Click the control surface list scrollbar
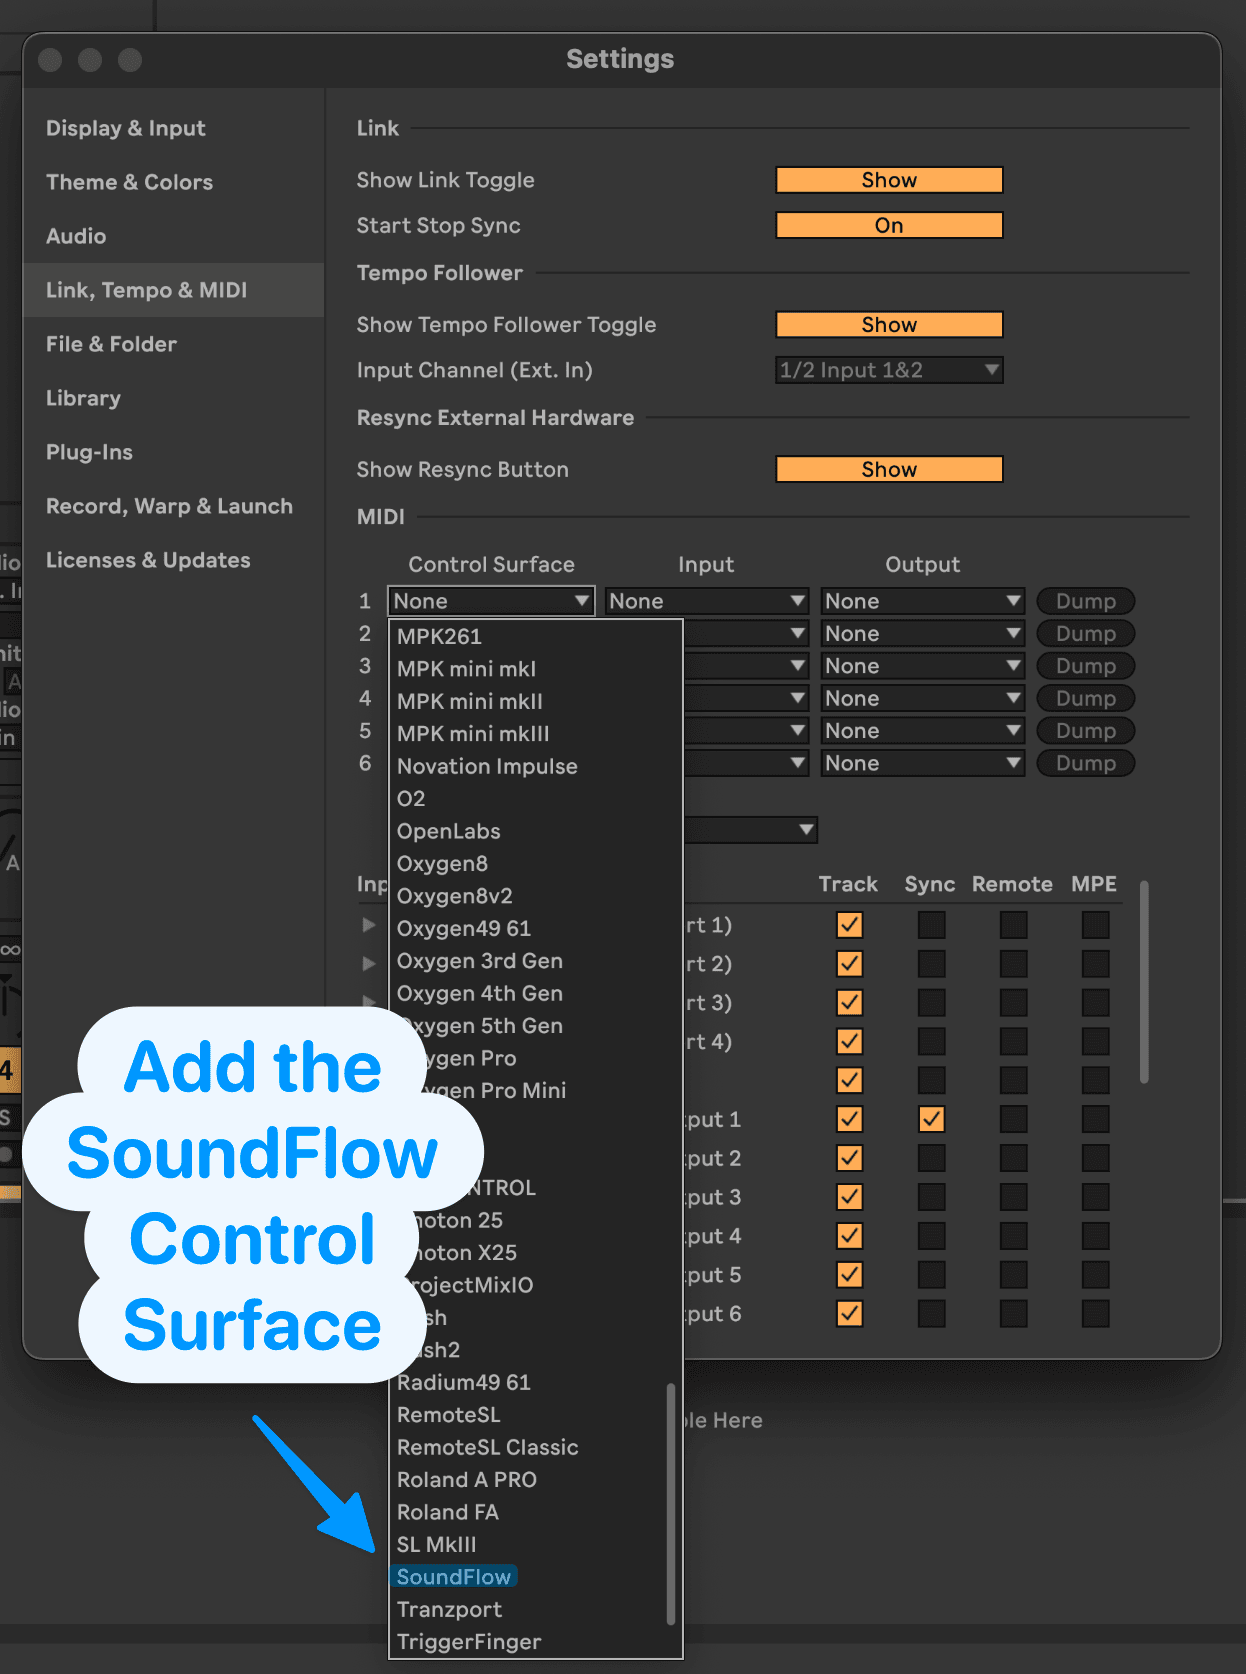Image resolution: width=1246 pixels, height=1674 pixels. click(x=671, y=1504)
